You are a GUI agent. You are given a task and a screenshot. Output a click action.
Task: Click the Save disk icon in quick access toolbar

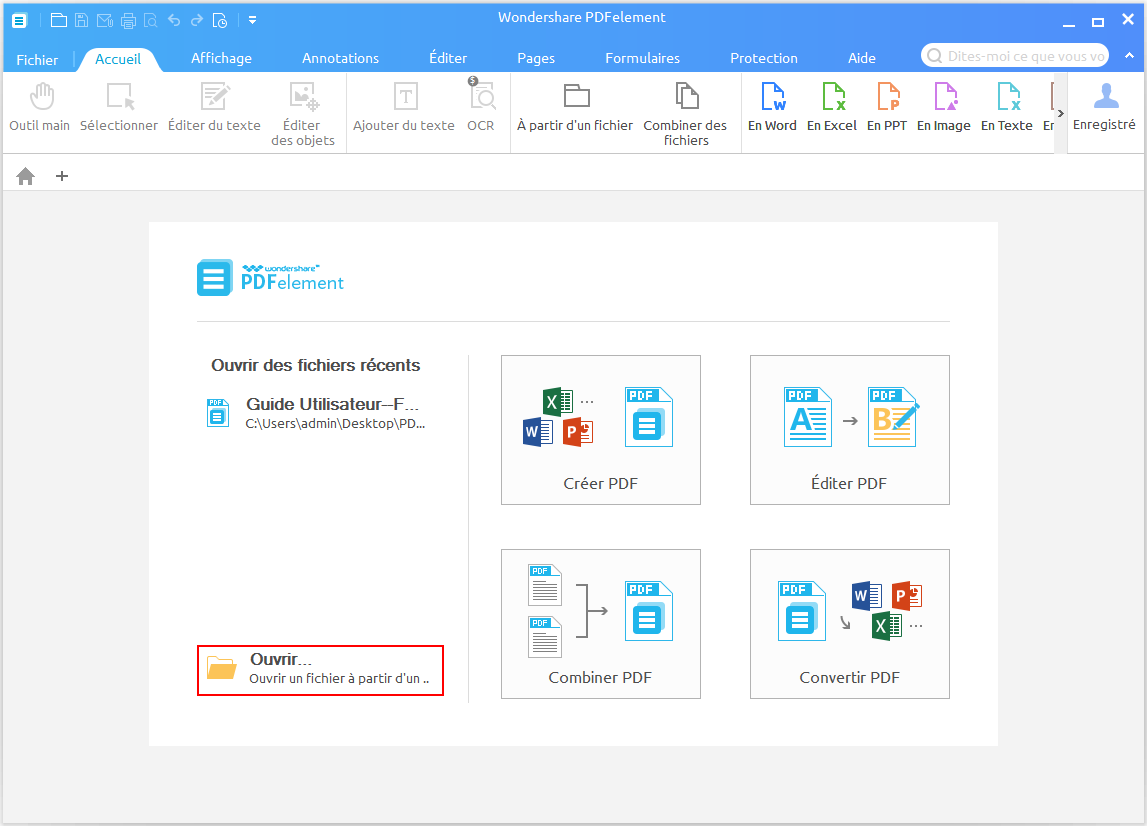(x=82, y=20)
